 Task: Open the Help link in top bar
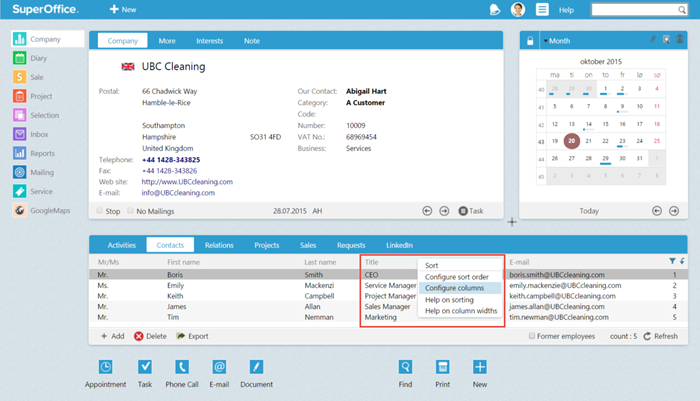[x=566, y=10]
